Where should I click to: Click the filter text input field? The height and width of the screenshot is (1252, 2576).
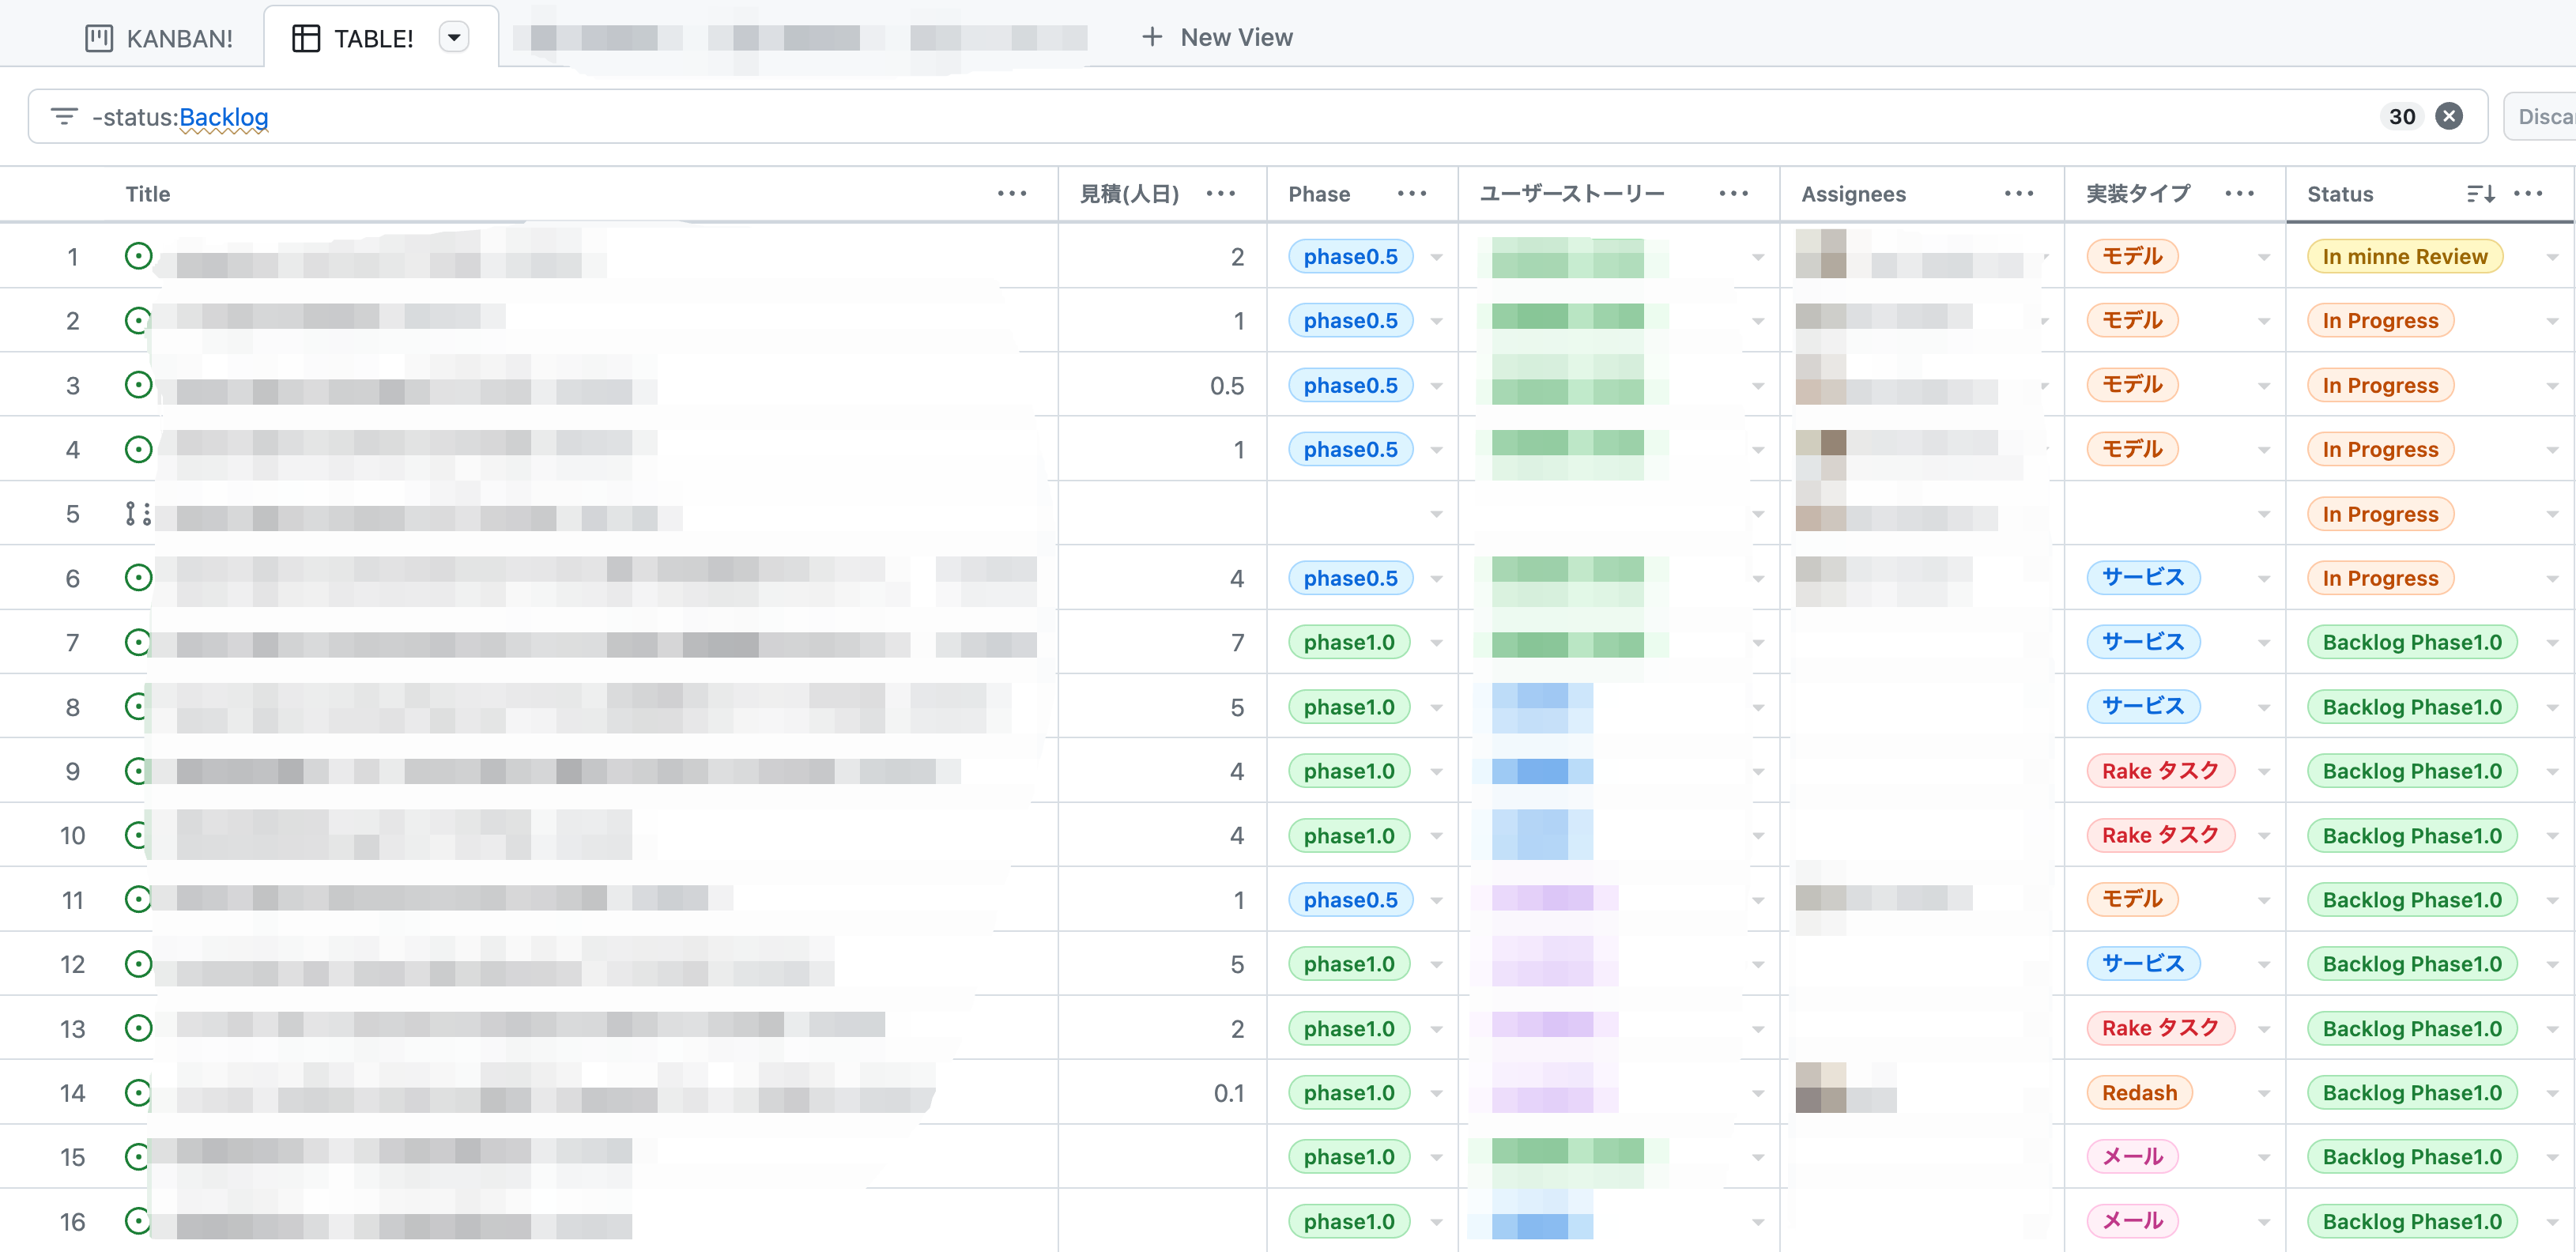click(x=1200, y=117)
